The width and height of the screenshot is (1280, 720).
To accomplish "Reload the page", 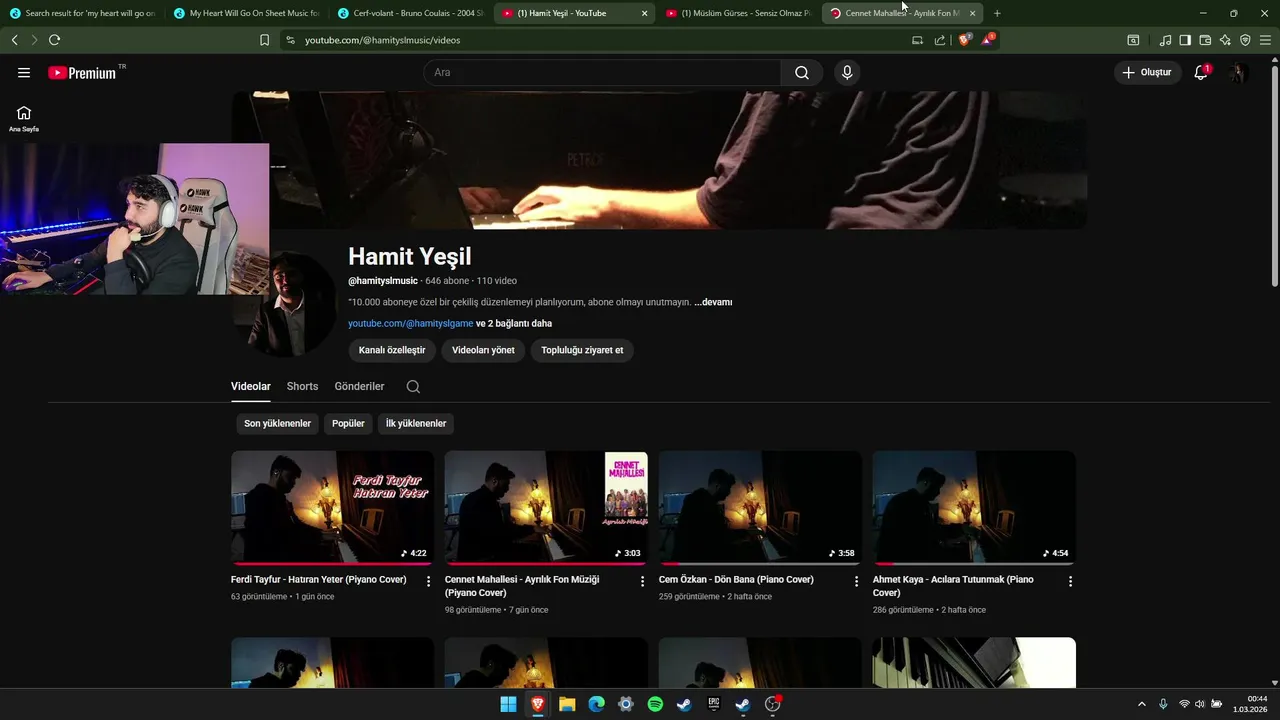I will pyautogui.click(x=54, y=40).
